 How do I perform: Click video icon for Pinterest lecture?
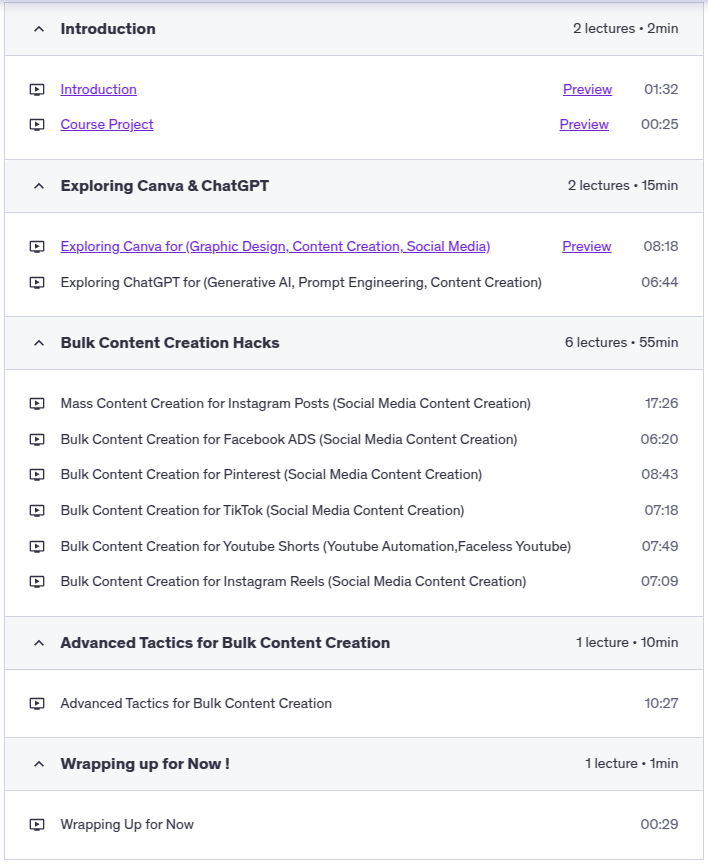(37, 475)
